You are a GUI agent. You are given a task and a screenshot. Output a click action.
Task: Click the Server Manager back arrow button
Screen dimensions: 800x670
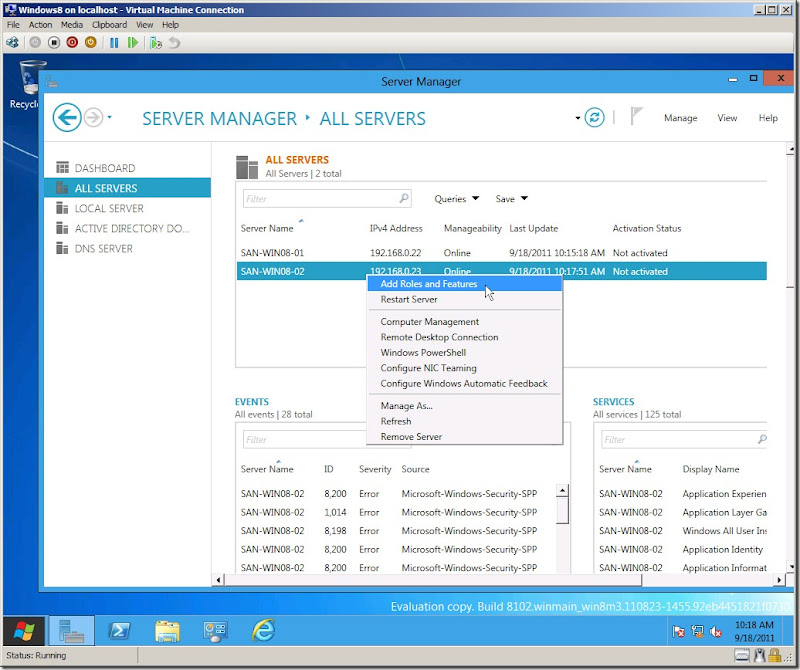(x=67, y=118)
